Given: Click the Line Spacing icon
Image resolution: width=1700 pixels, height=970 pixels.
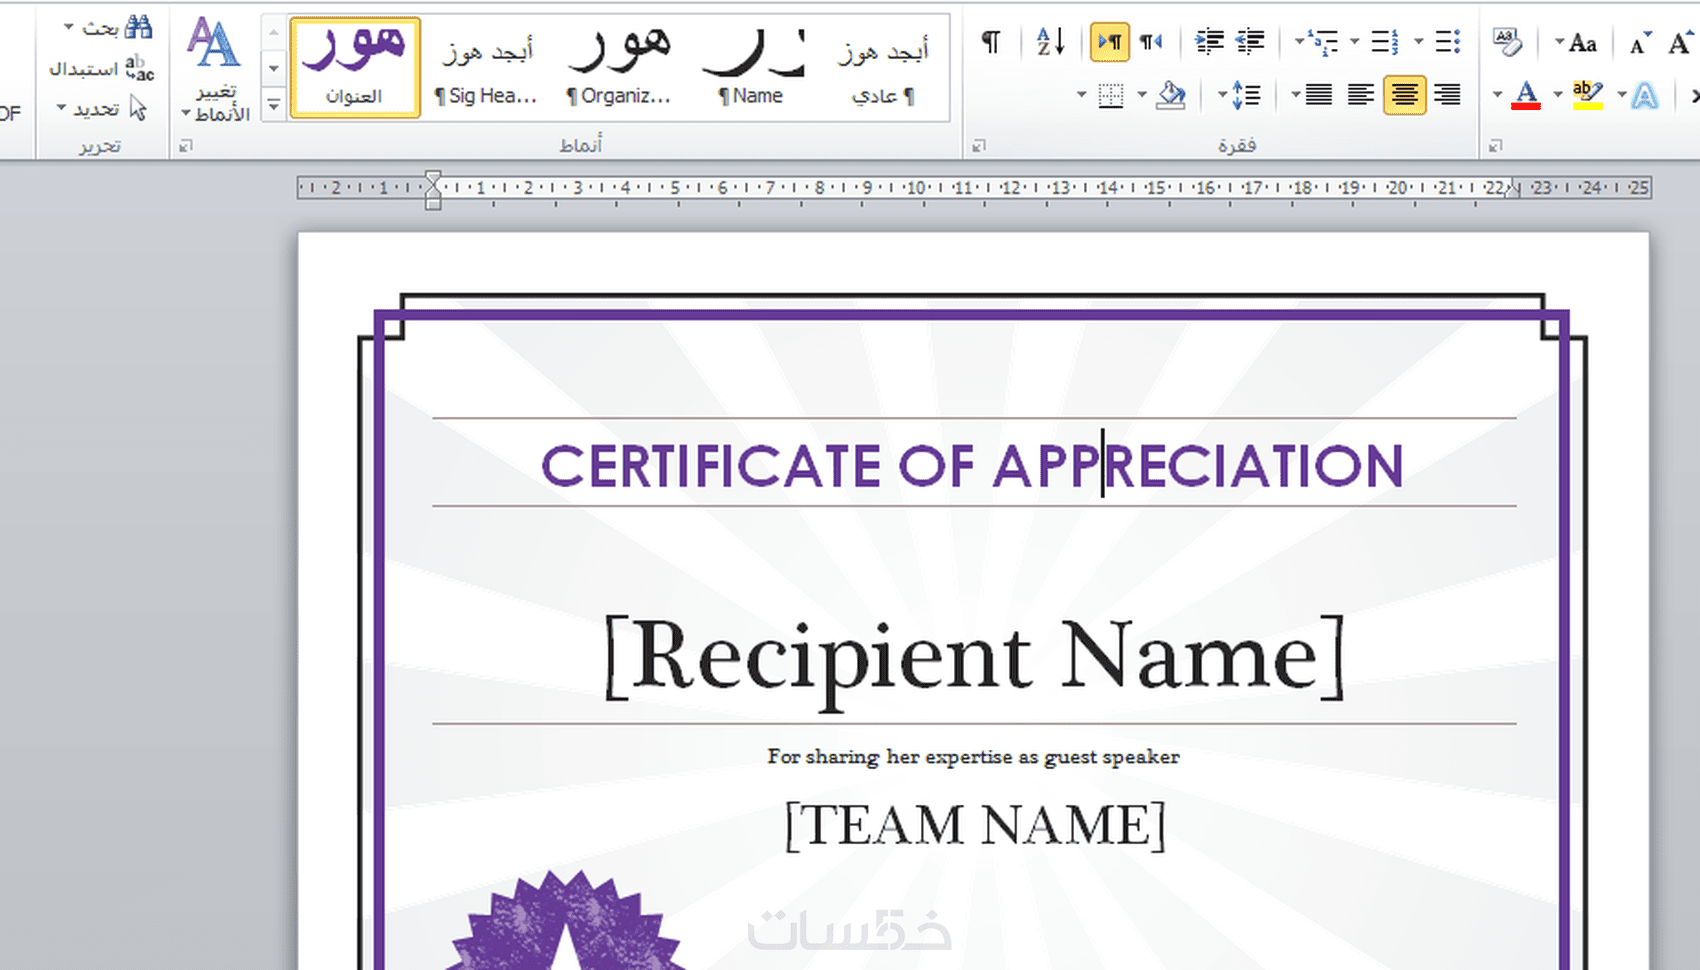Looking at the screenshot, I should [1246, 95].
